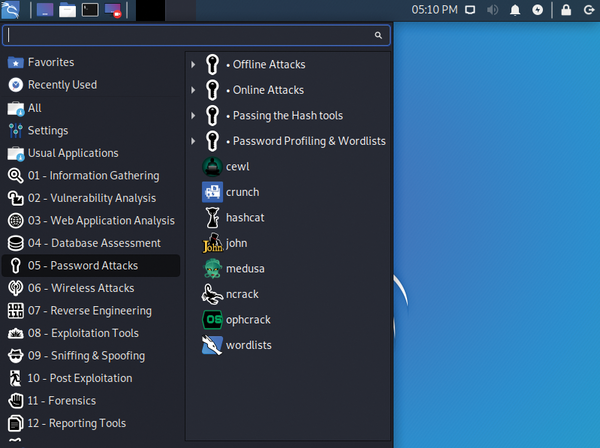
Task: Click the Recently Used section
Action: (x=62, y=85)
